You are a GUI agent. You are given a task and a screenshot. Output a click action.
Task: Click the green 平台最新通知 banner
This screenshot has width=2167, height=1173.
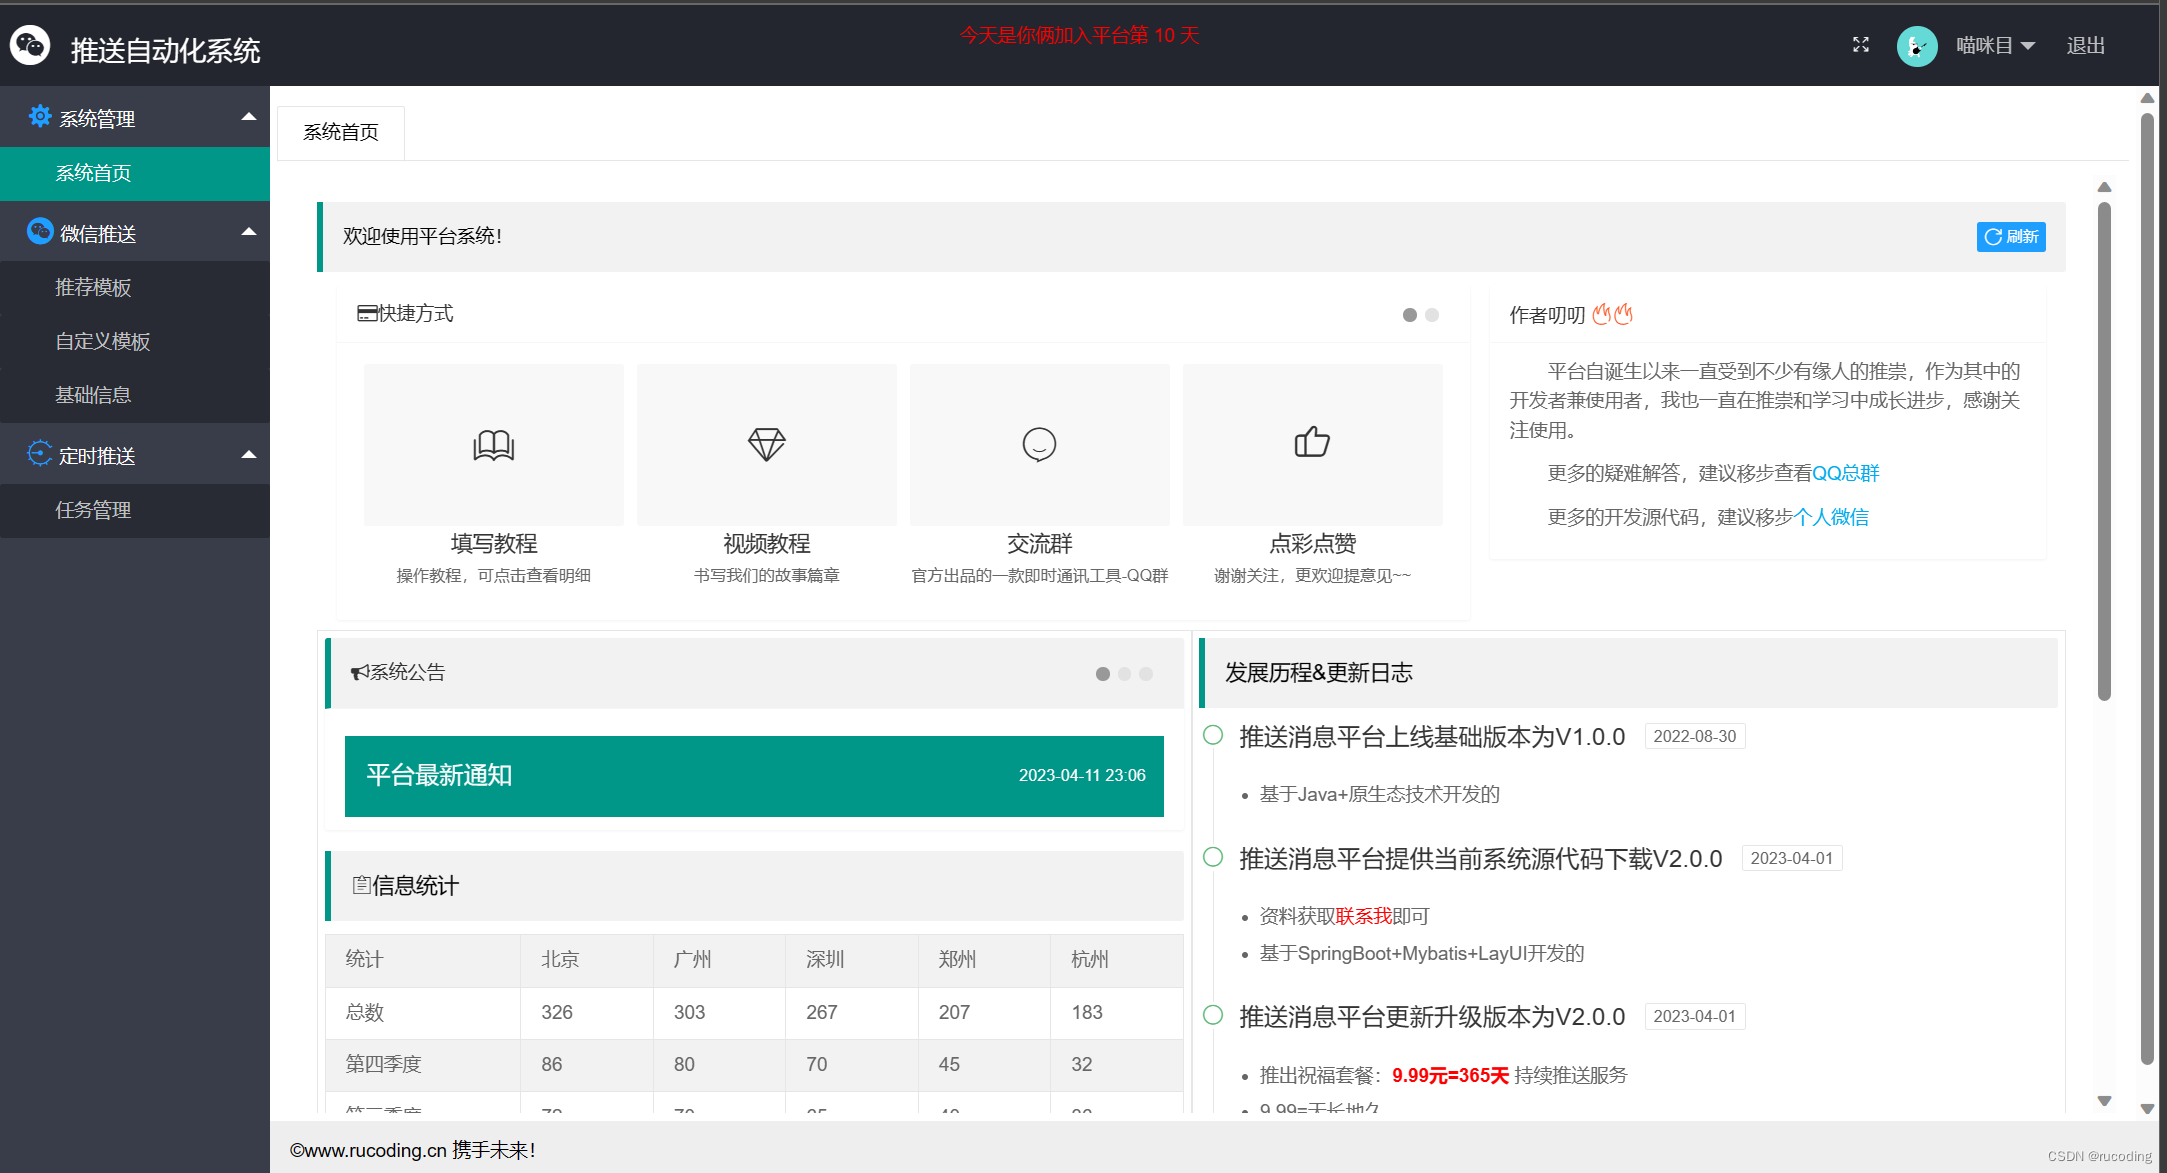pos(754,776)
